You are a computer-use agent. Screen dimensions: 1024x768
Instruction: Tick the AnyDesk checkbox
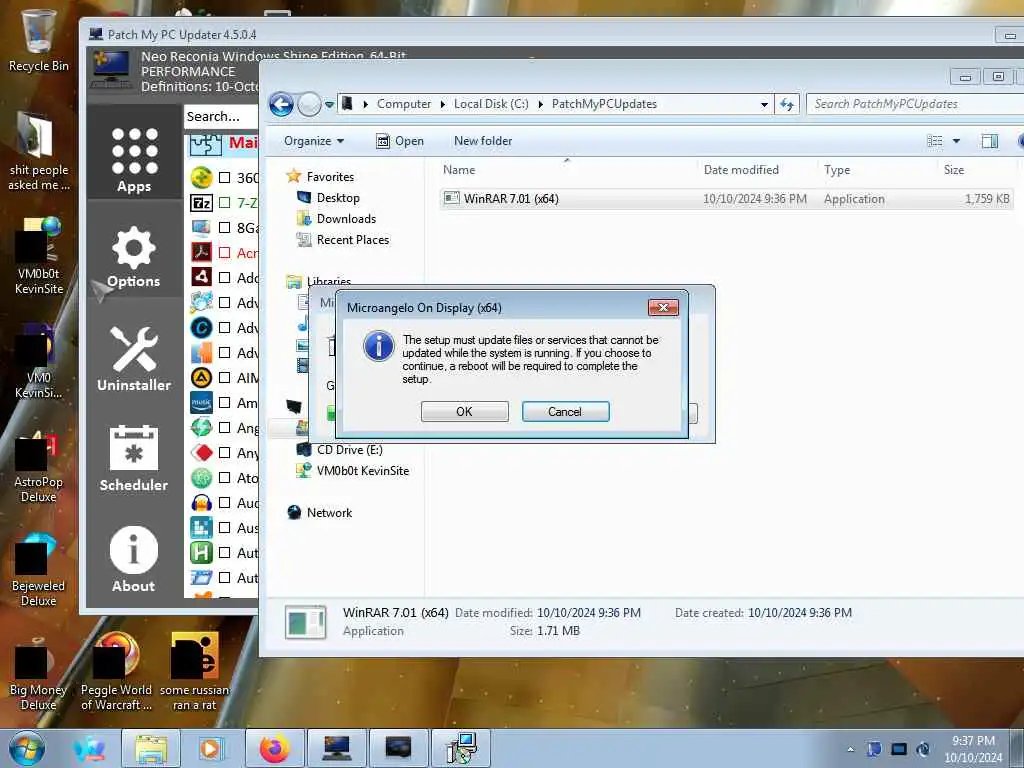(x=225, y=453)
